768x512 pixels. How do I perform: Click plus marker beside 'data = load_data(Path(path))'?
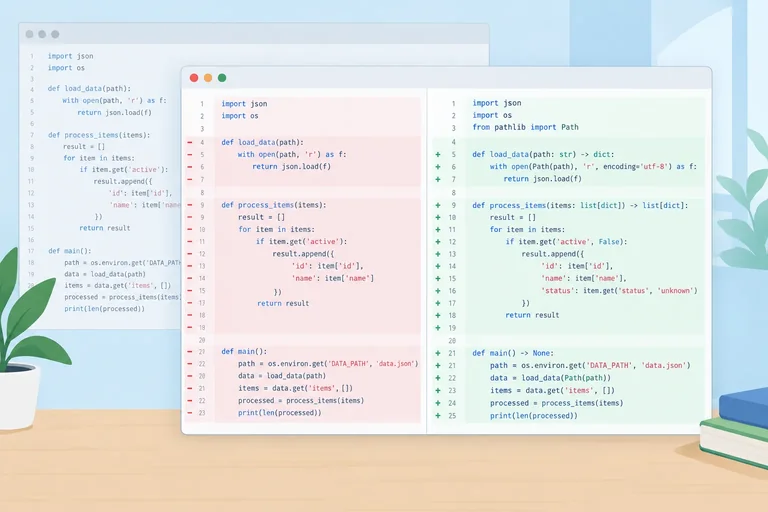[438, 378]
